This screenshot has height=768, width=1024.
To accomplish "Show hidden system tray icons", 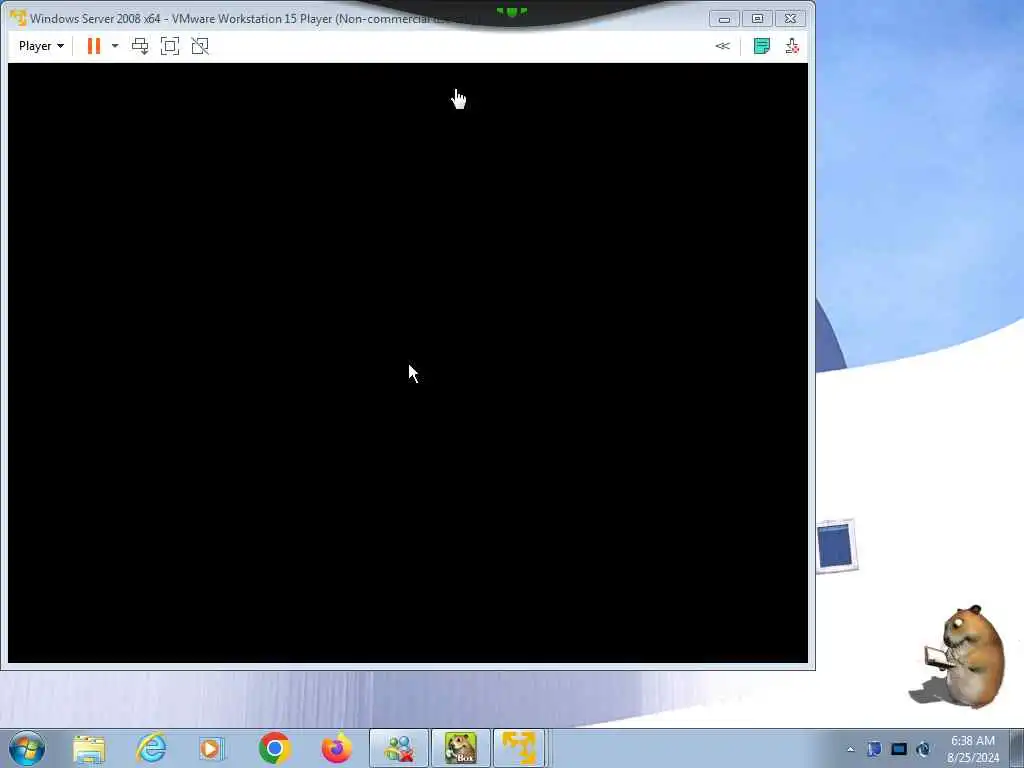I will (850, 749).
